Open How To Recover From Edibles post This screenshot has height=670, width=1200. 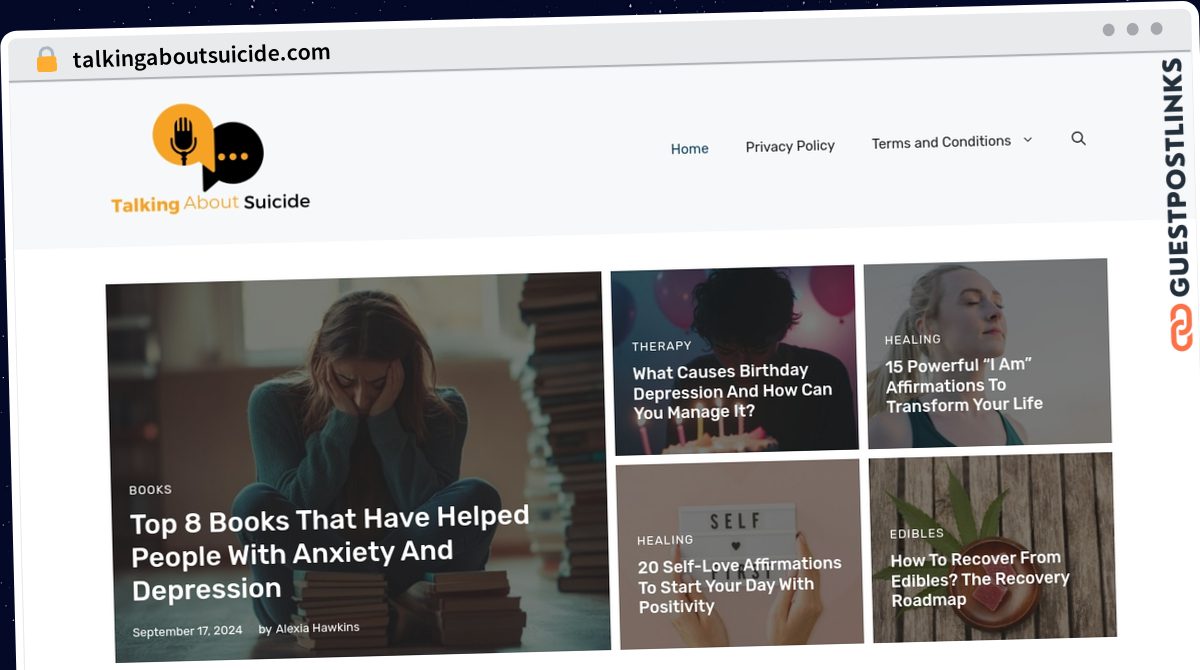coord(979,579)
